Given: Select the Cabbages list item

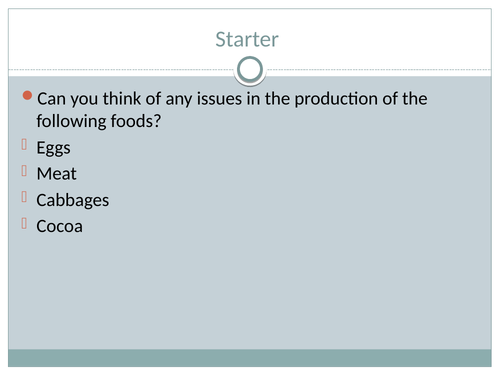Looking at the screenshot, I should point(73,200).
